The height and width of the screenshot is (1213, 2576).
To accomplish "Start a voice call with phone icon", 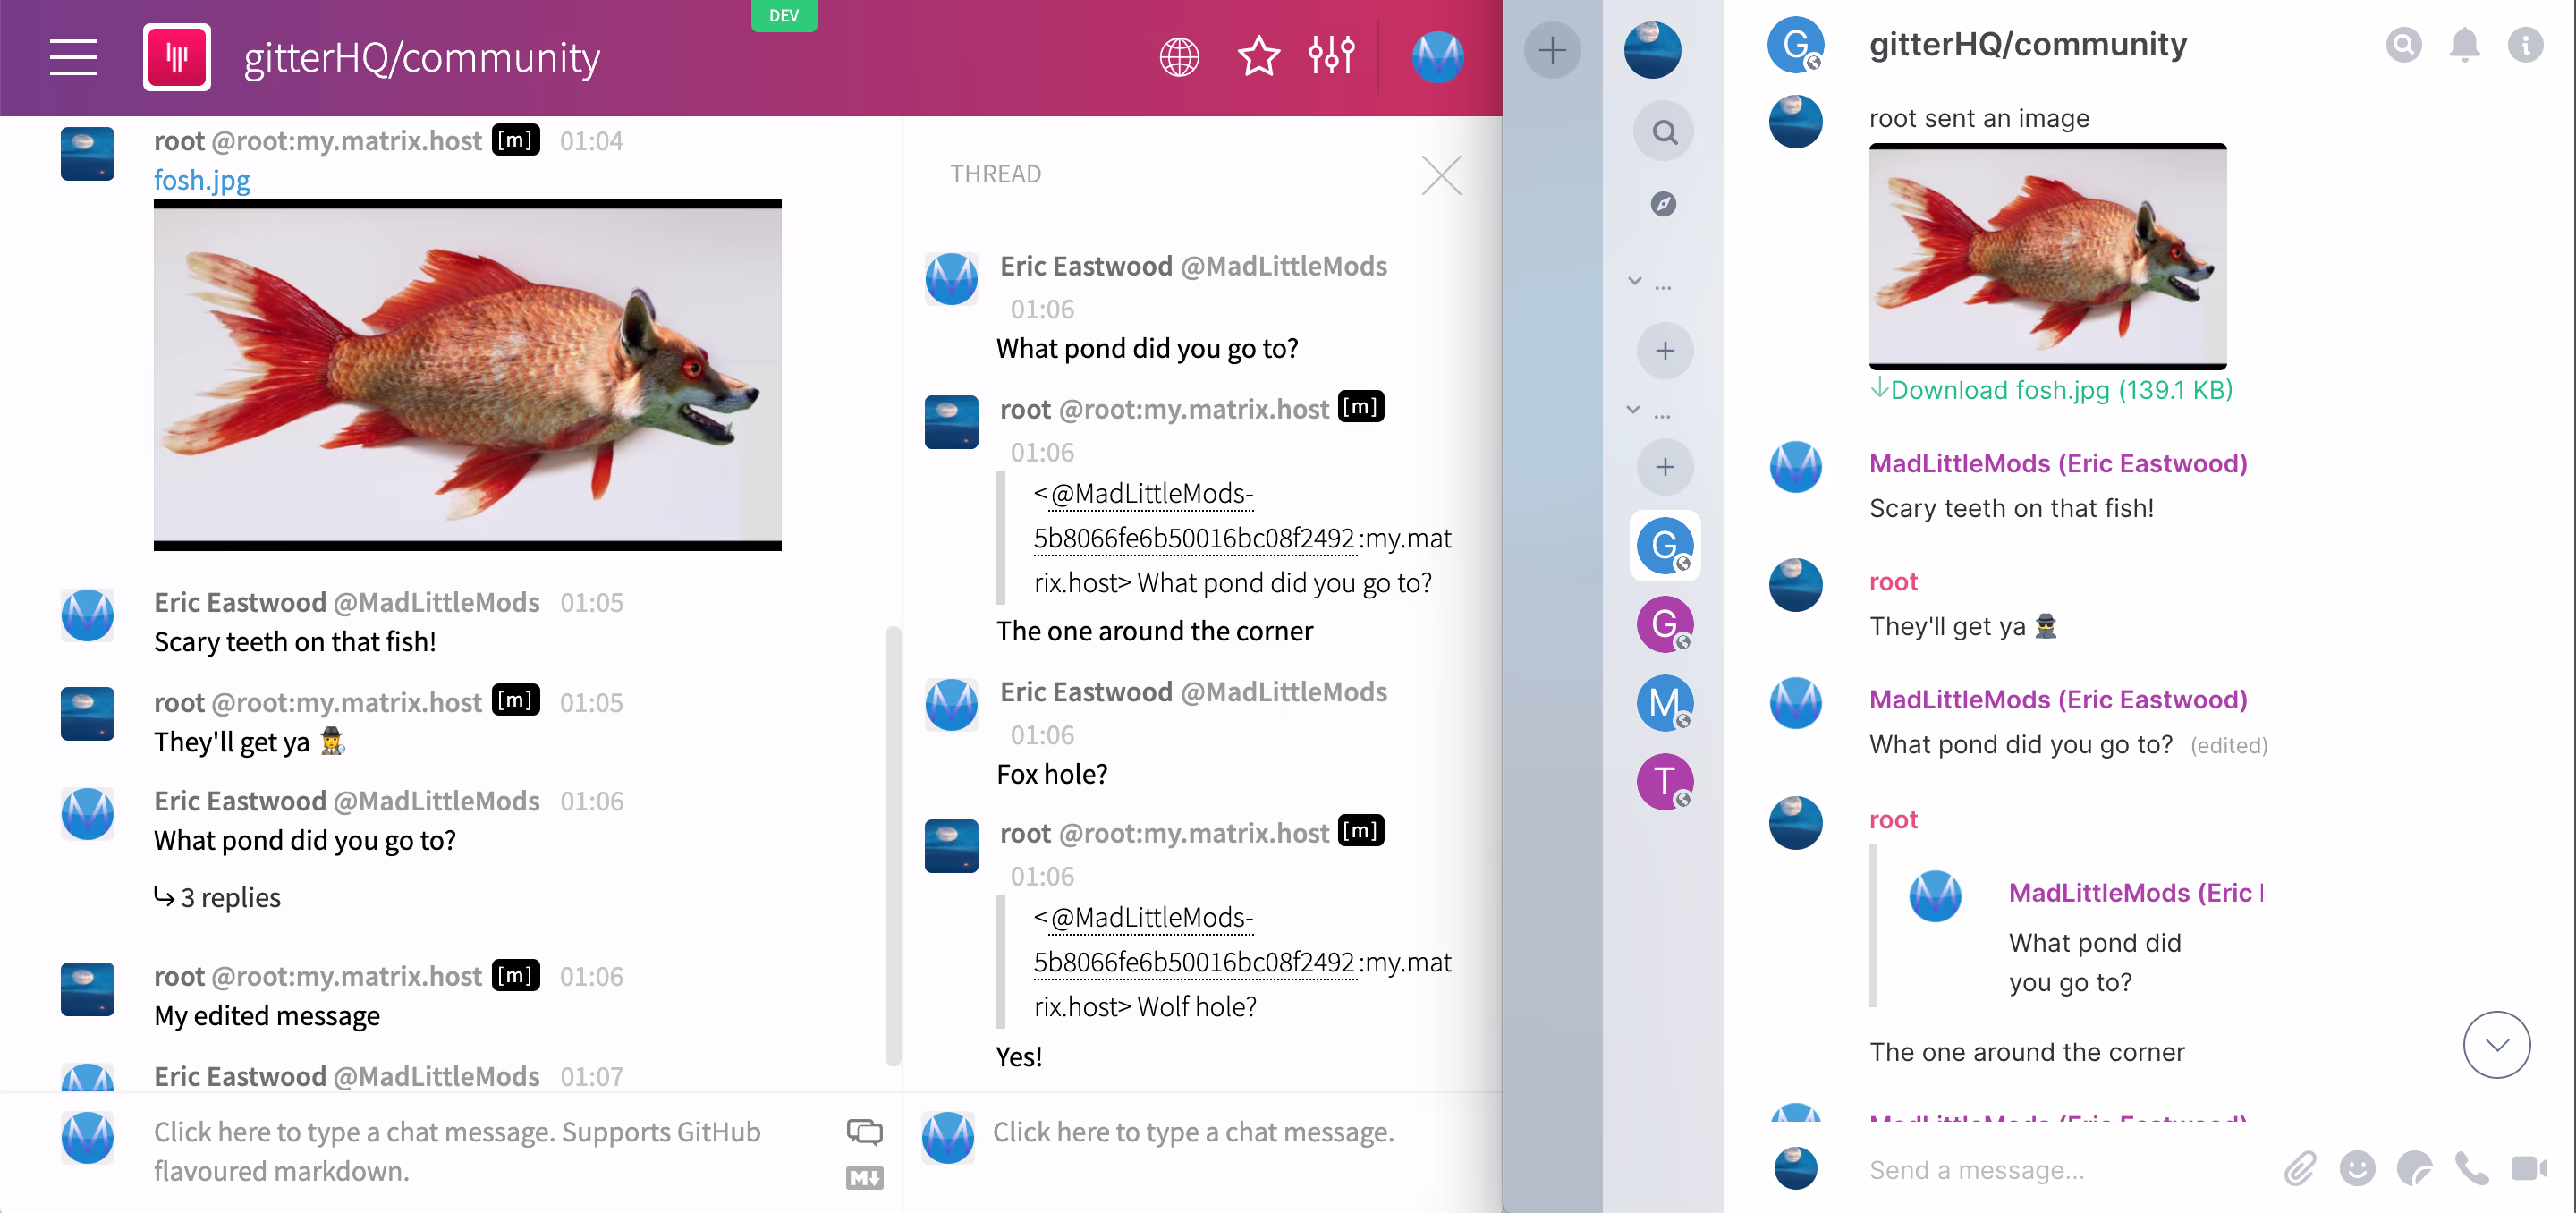I will click(2471, 1168).
